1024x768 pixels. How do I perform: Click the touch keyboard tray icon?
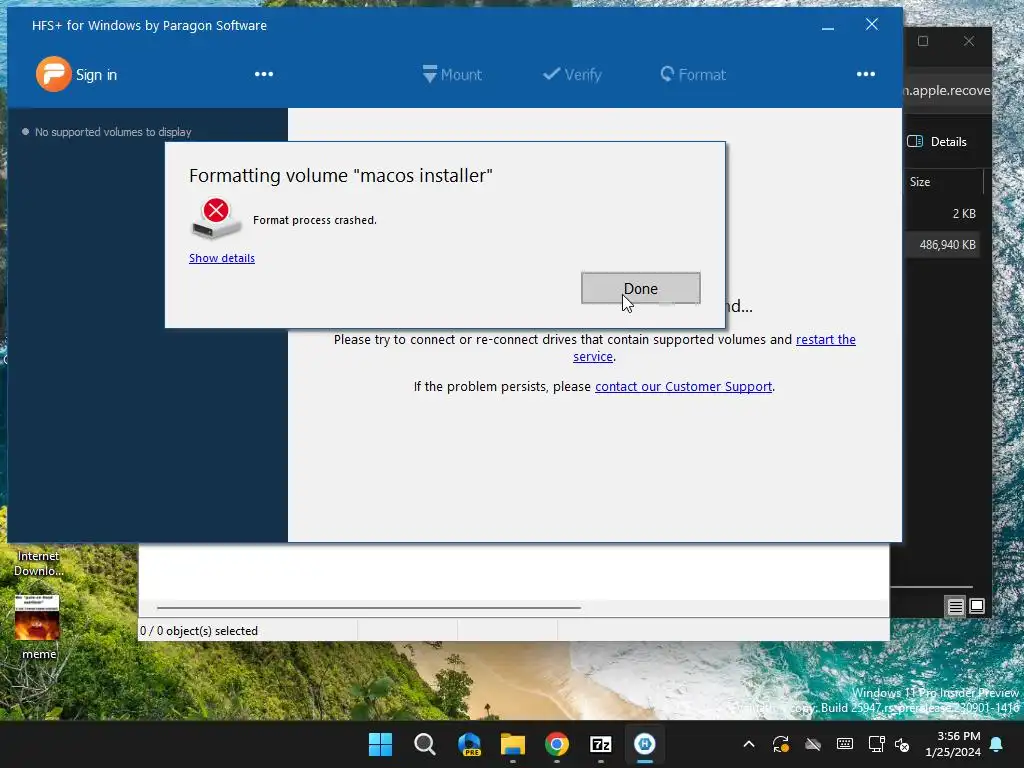coord(844,744)
